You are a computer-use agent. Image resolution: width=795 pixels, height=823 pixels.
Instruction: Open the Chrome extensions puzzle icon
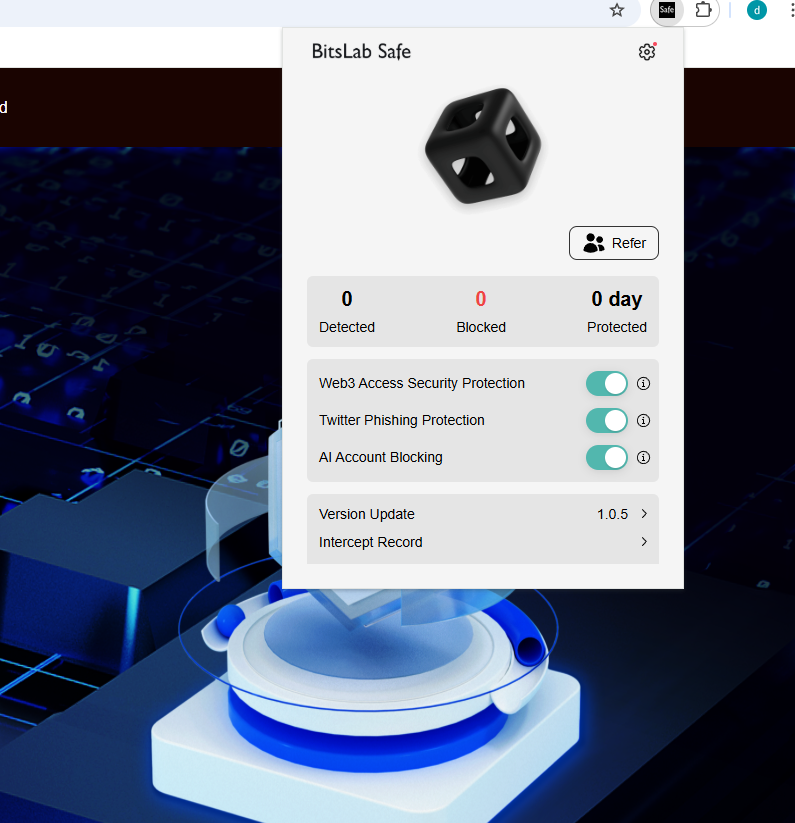[703, 10]
